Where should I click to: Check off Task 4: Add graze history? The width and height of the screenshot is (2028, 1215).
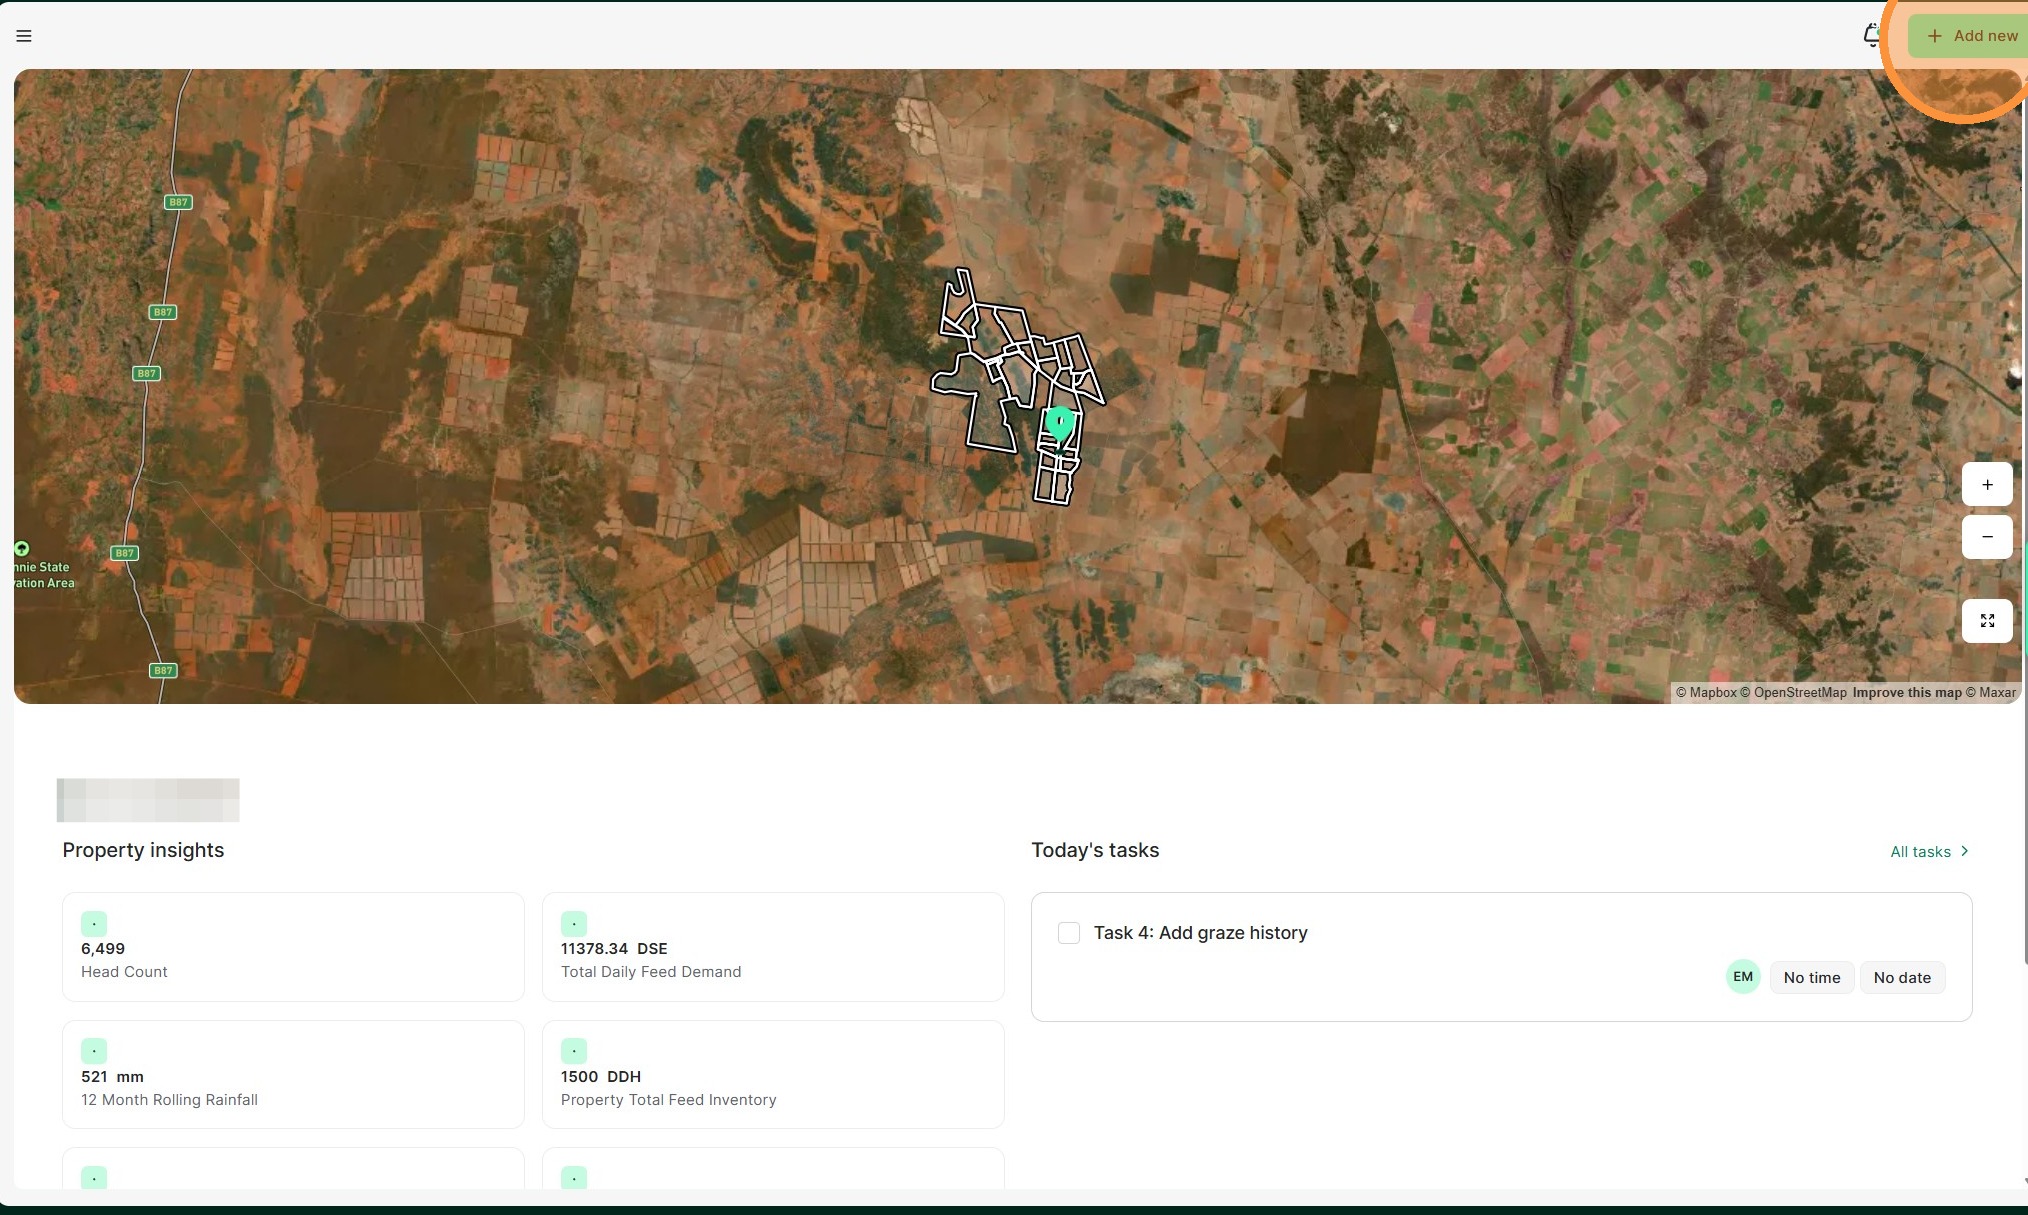pyautogui.click(x=1069, y=933)
